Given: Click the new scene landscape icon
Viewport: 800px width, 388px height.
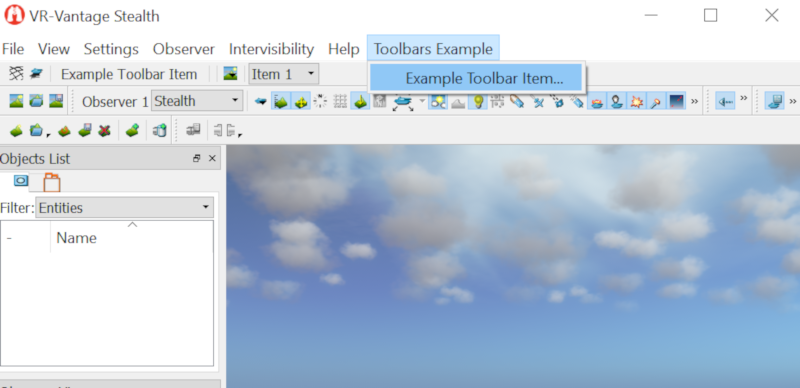Looking at the screenshot, I should coord(16,101).
